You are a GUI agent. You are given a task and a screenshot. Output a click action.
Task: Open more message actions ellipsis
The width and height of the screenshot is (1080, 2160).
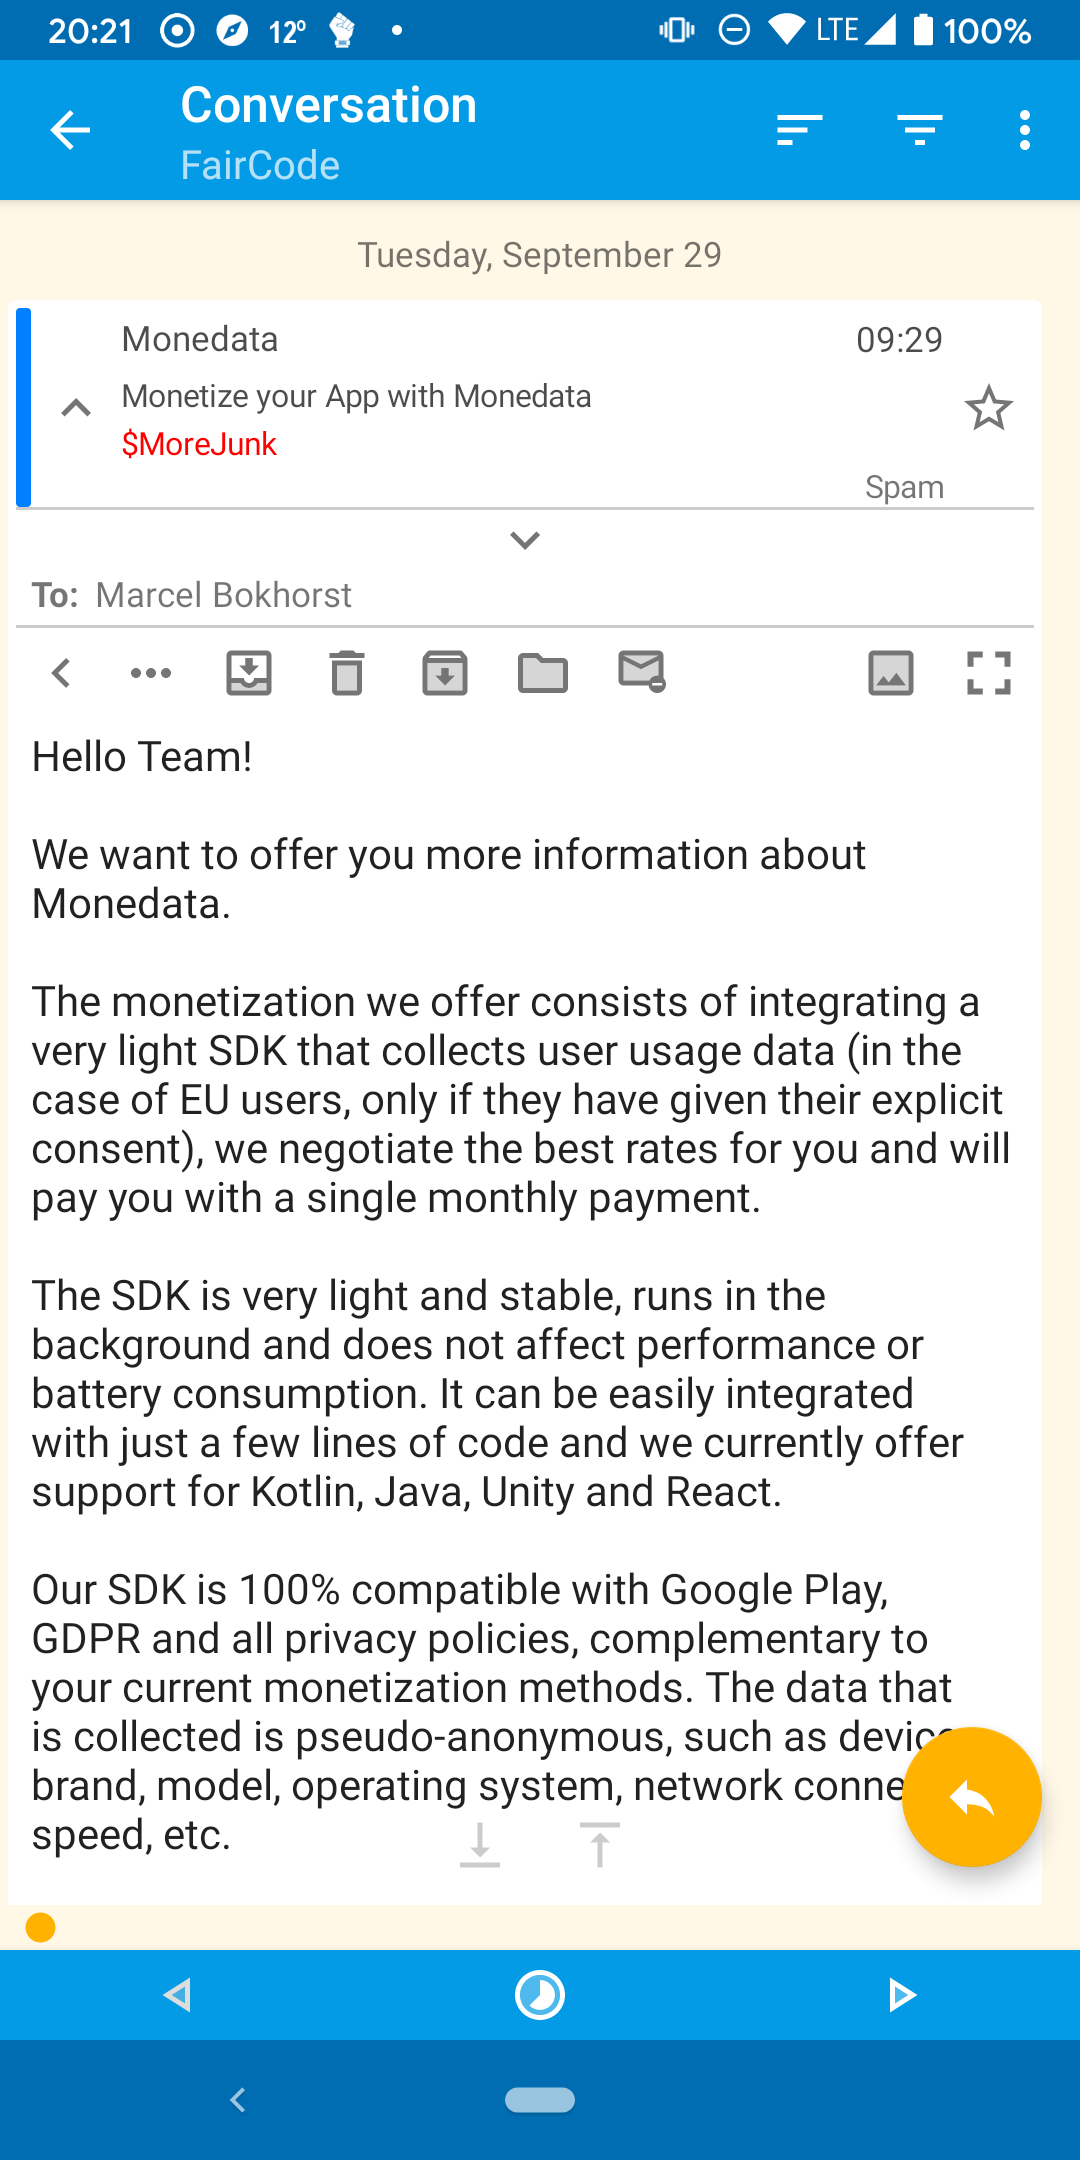tap(151, 673)
